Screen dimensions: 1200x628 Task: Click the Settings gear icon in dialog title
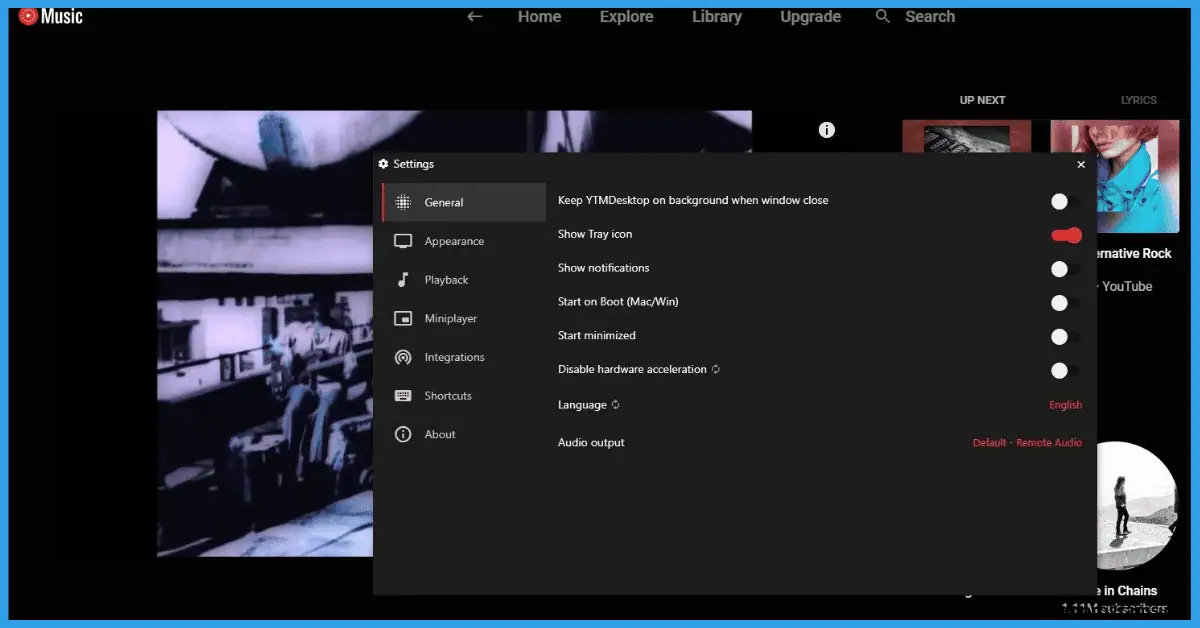383,164
